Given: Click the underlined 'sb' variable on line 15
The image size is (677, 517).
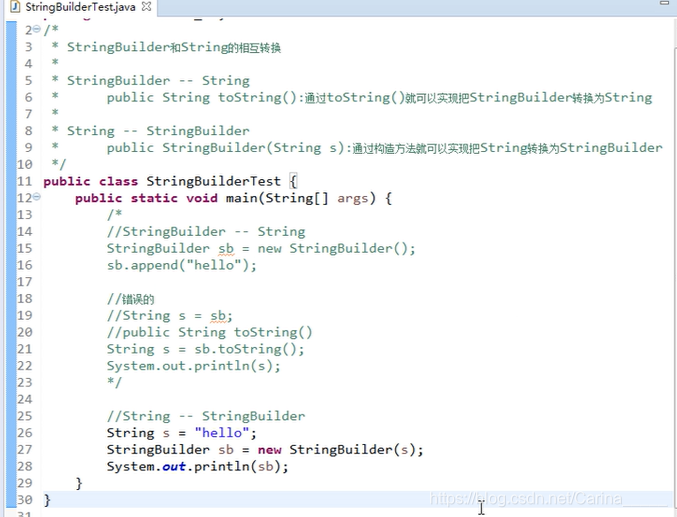Looking at the screenshot, I should point(226,249).
